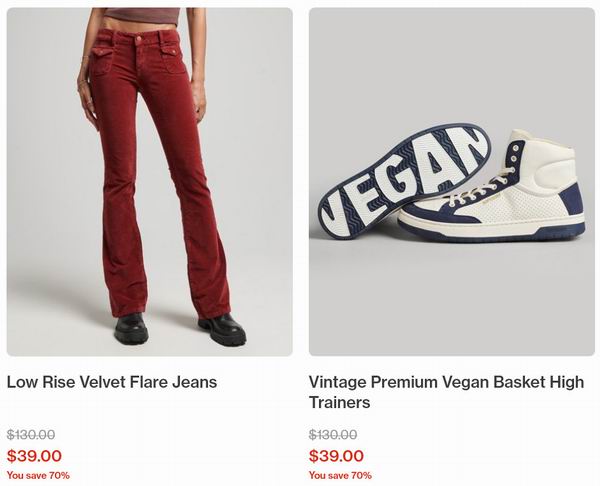Screen dimensions: 600x486
Task: Click 'You save 70%' under the jeans
Action: [38, 475]
